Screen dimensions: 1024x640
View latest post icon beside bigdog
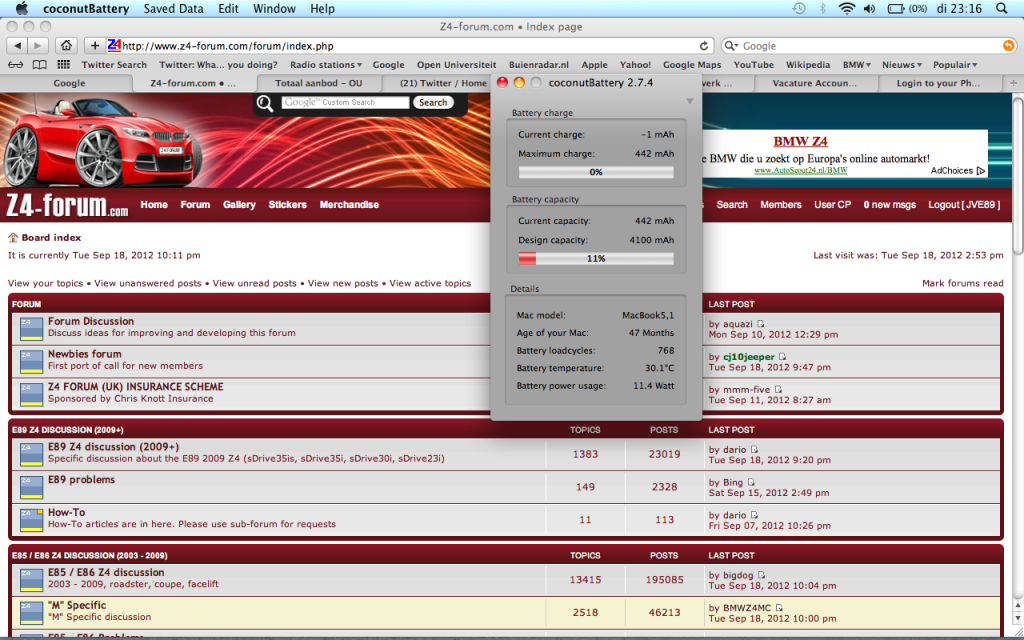click(x=761, y=575)
